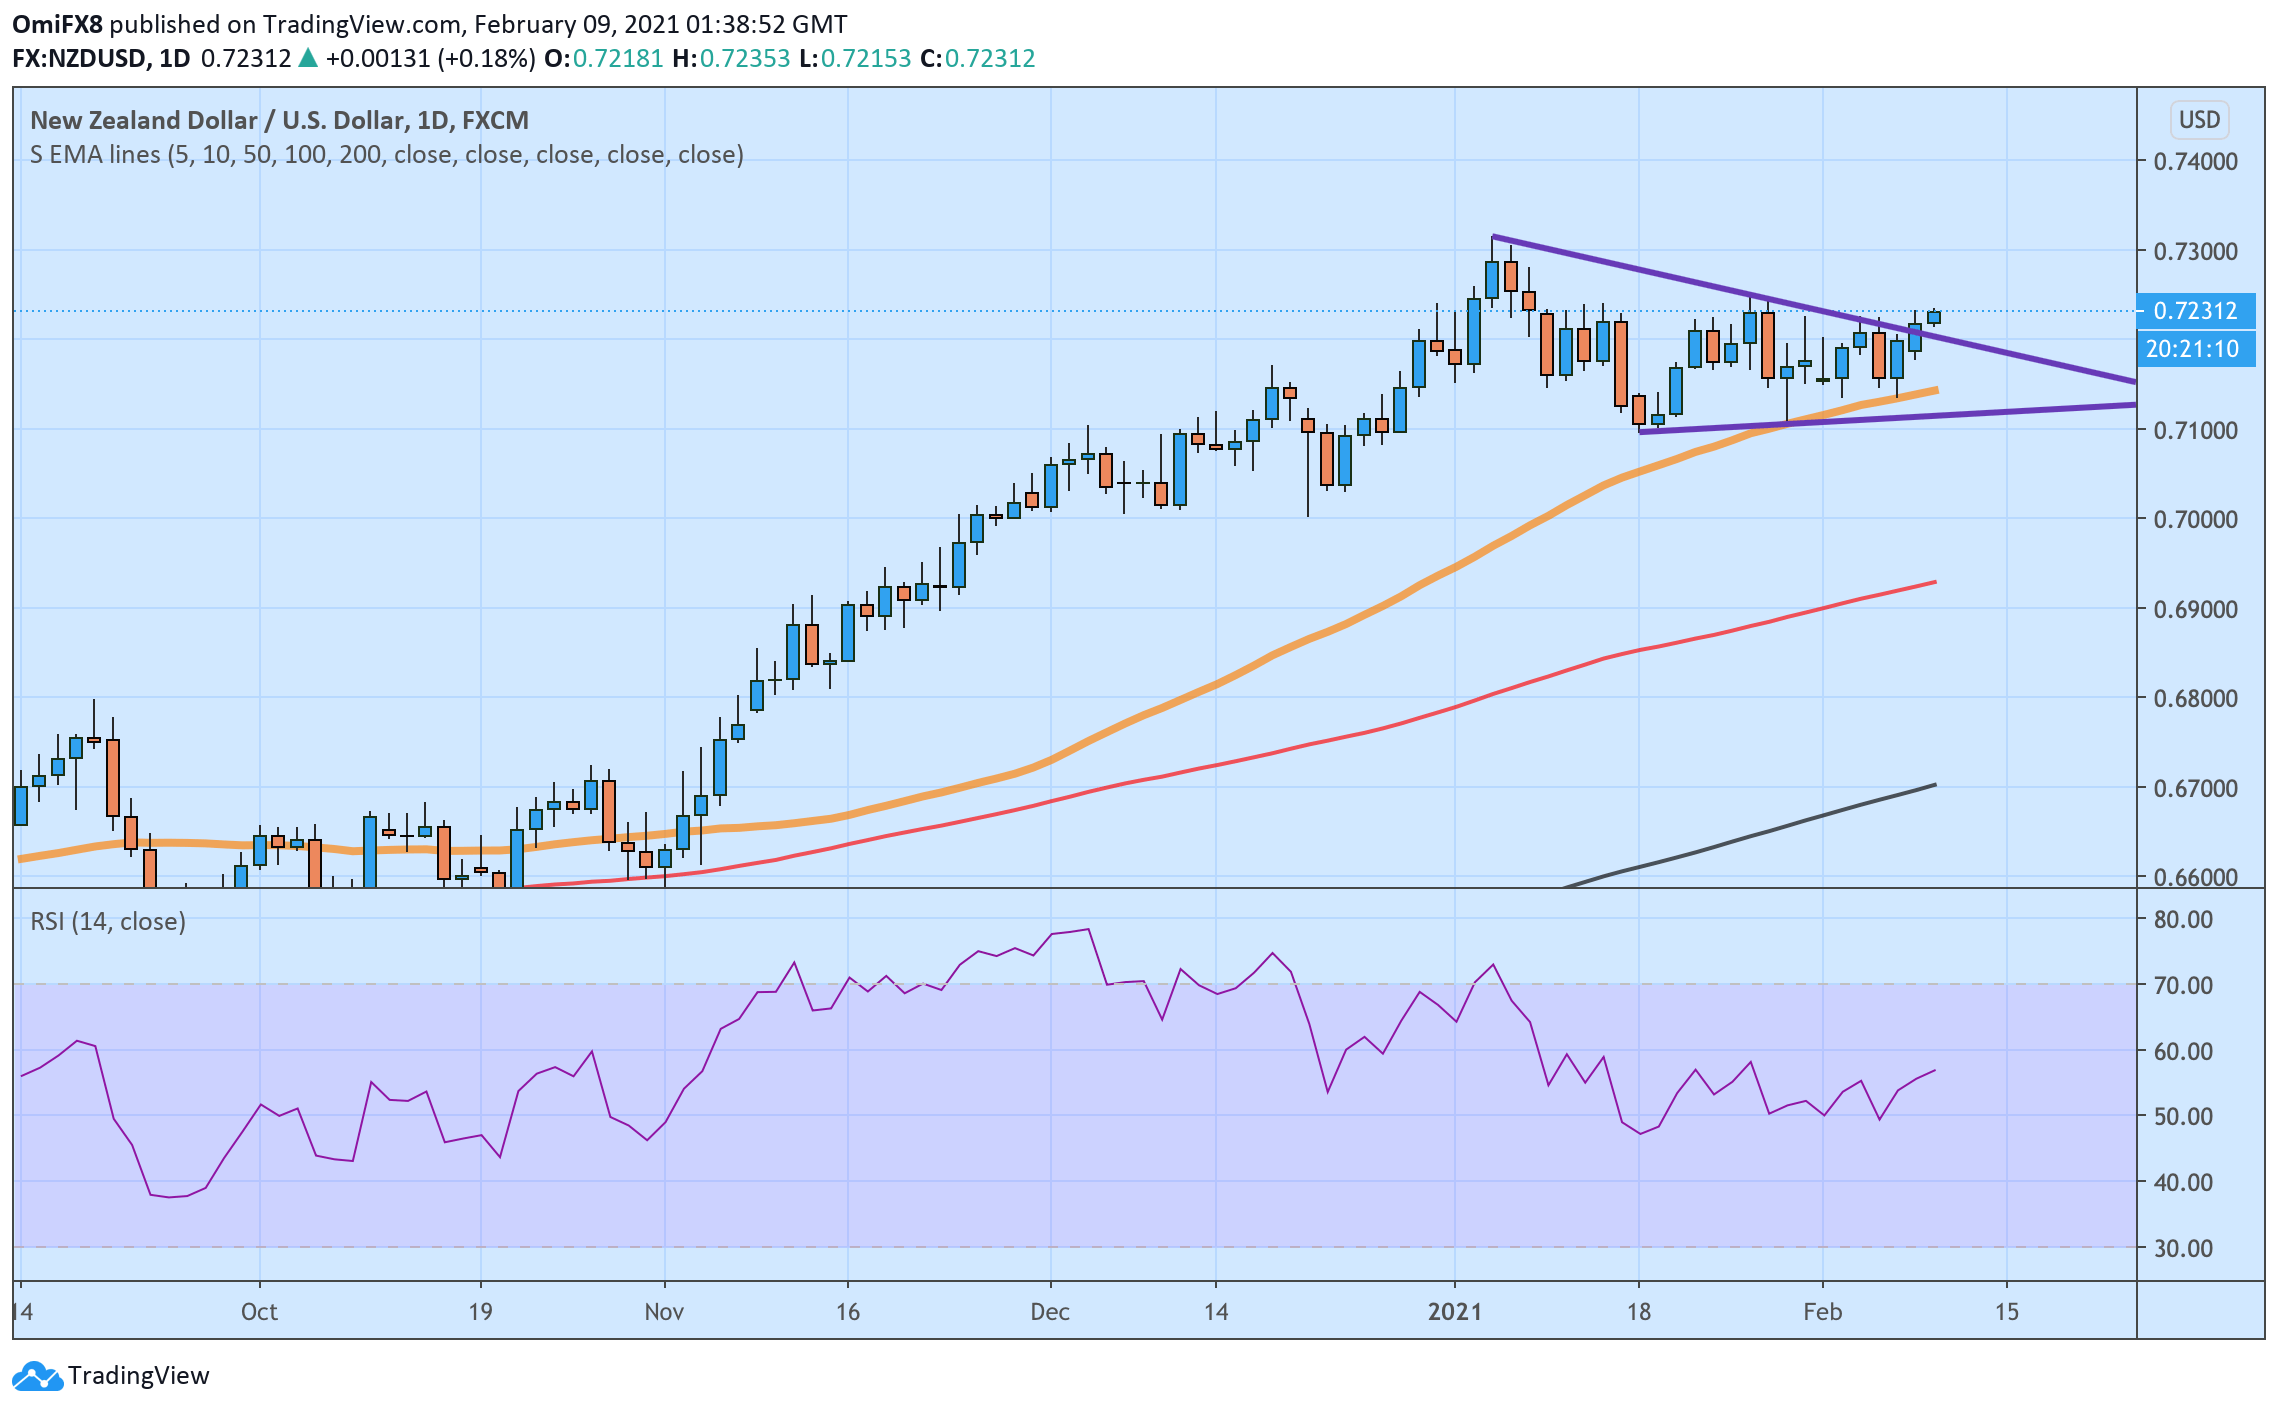2278x1412 pixels.
Task: Click the TradingView cloud logo icon
Action: pyautogui.click(x=38, y=1376)
